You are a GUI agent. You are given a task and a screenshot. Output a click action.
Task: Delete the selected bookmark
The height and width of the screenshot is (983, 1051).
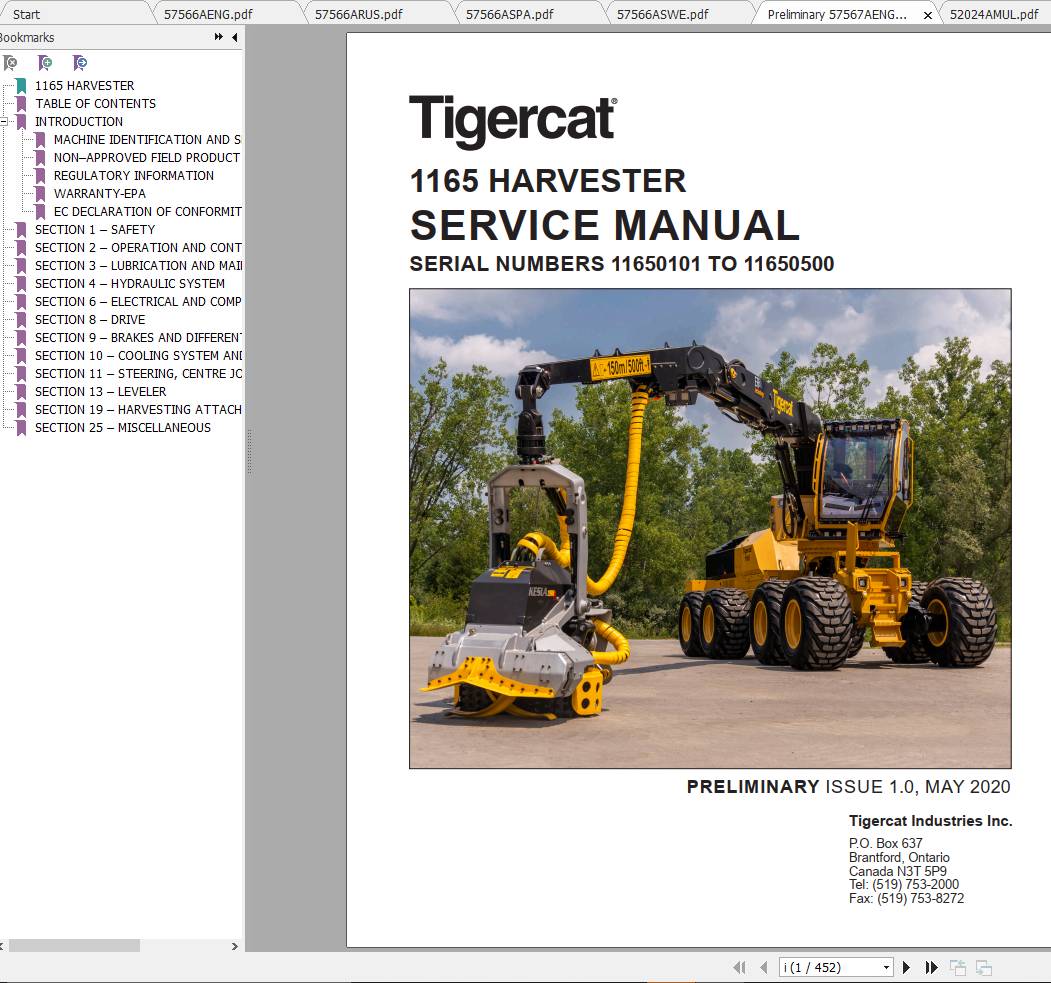coord(10,62)
